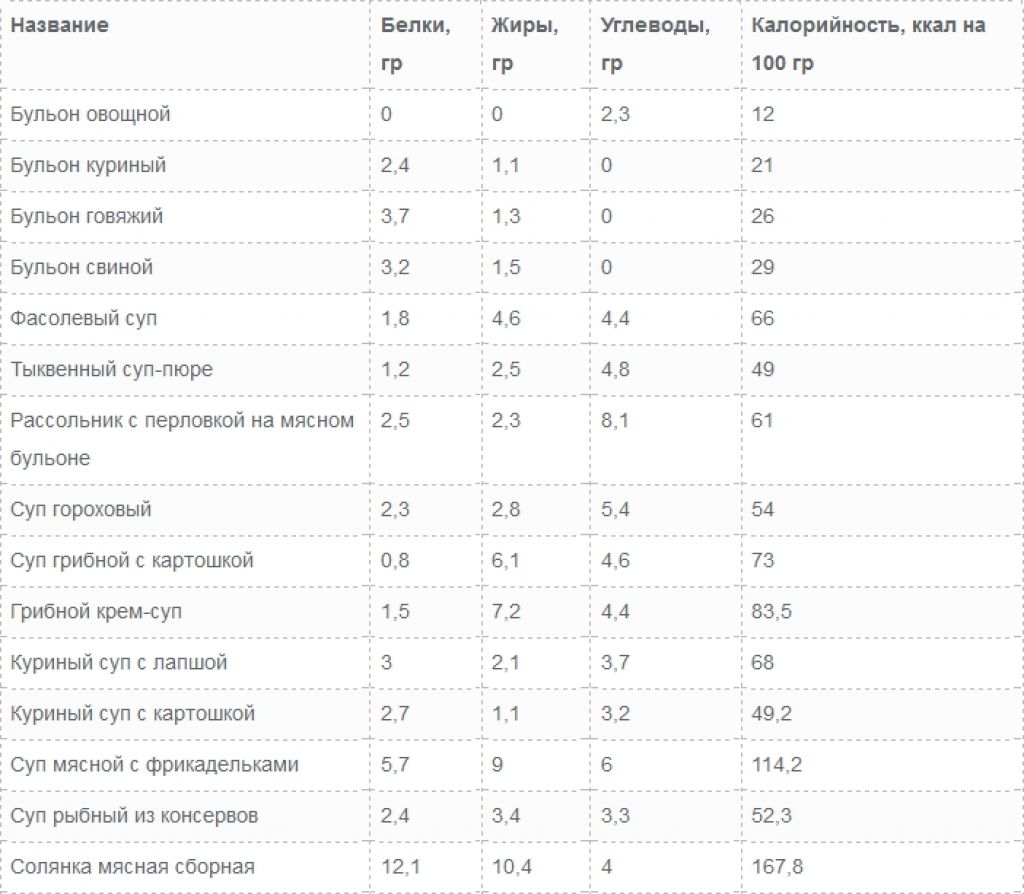
Task: Select Суп мясной с фрикадельками
Action: click(154, 765)
